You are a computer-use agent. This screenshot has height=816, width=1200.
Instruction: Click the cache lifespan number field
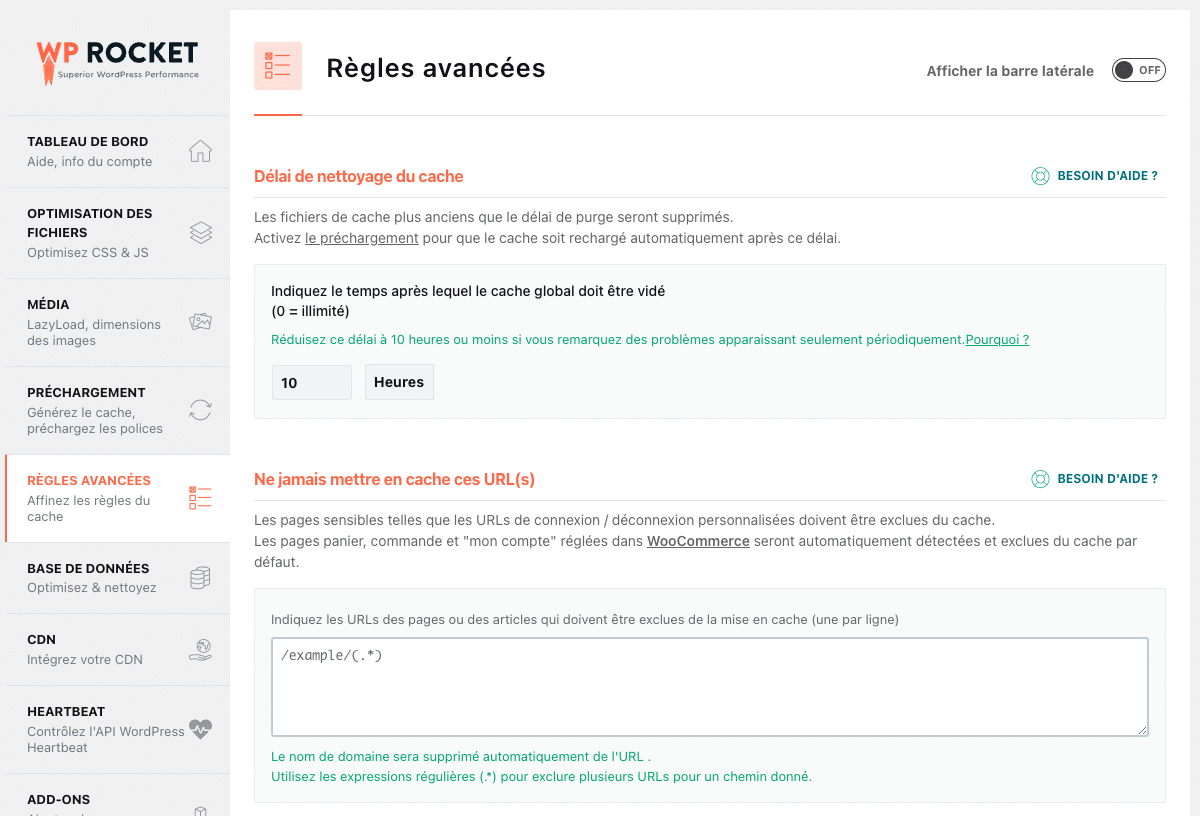coord(311,383)
